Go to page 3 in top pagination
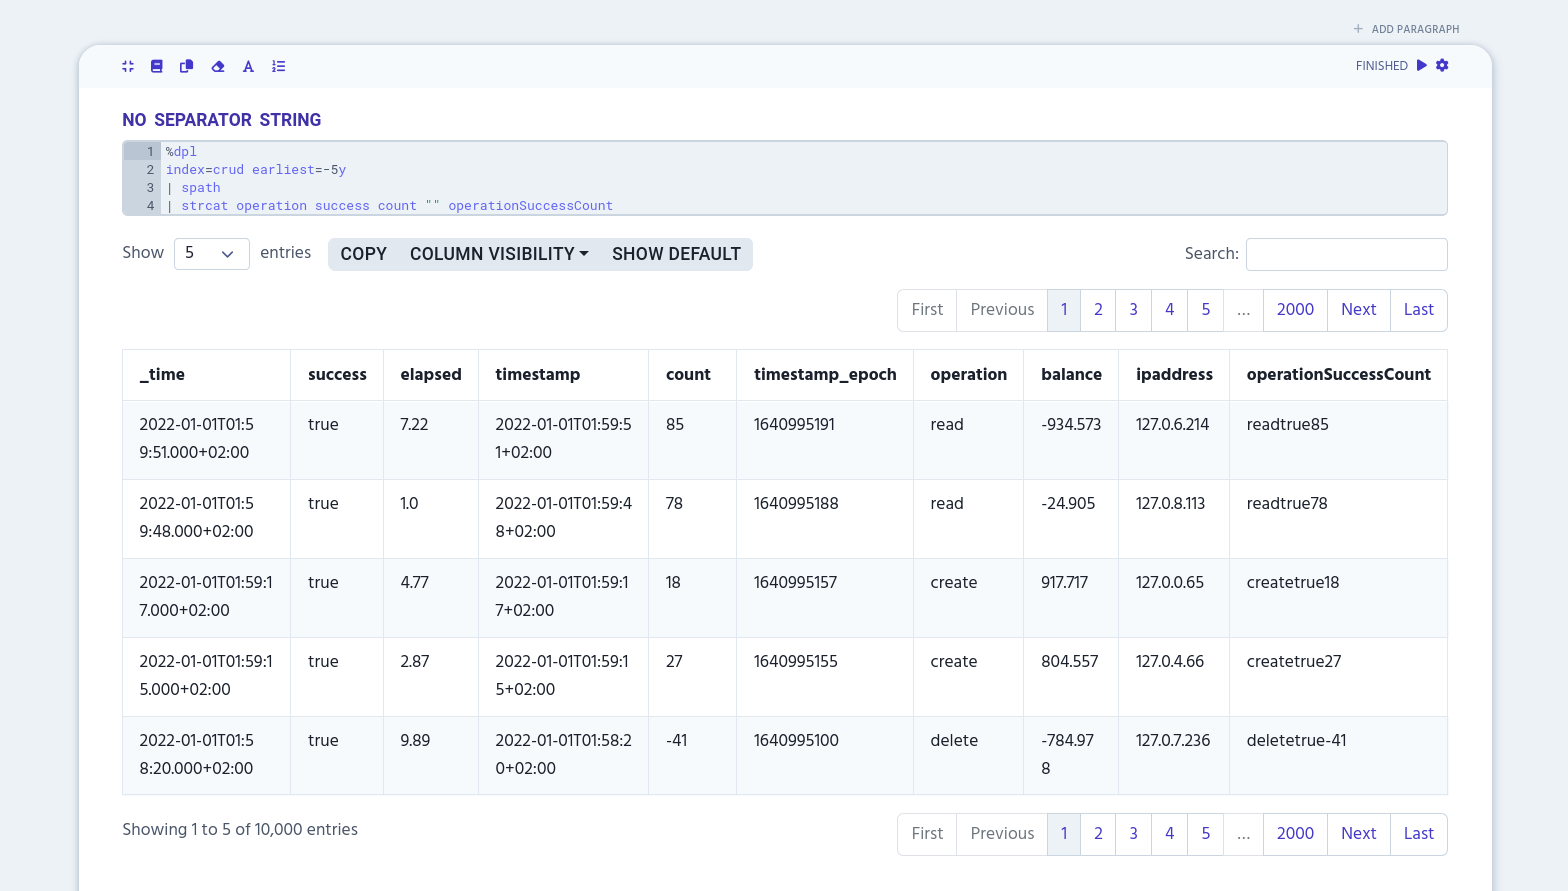 pyautogui.click(x=1133, y=310)
